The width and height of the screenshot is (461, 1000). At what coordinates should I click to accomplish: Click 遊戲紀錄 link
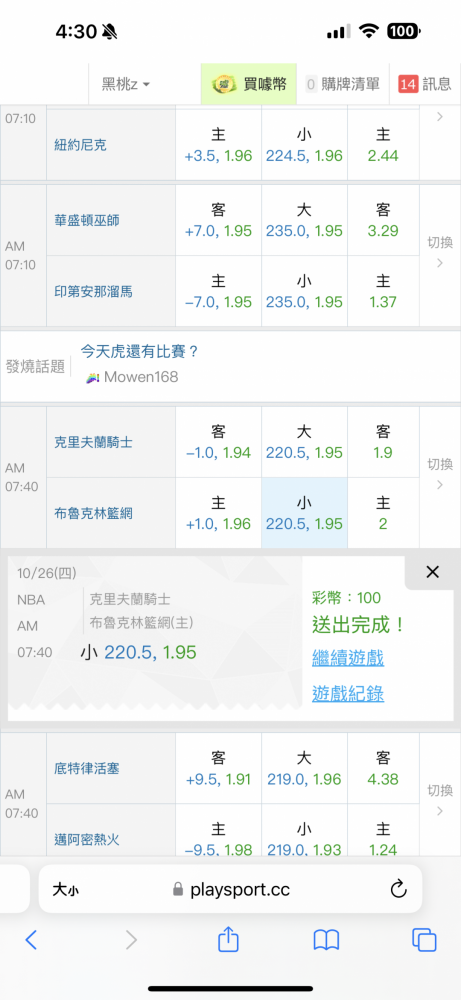click(348, 693)
